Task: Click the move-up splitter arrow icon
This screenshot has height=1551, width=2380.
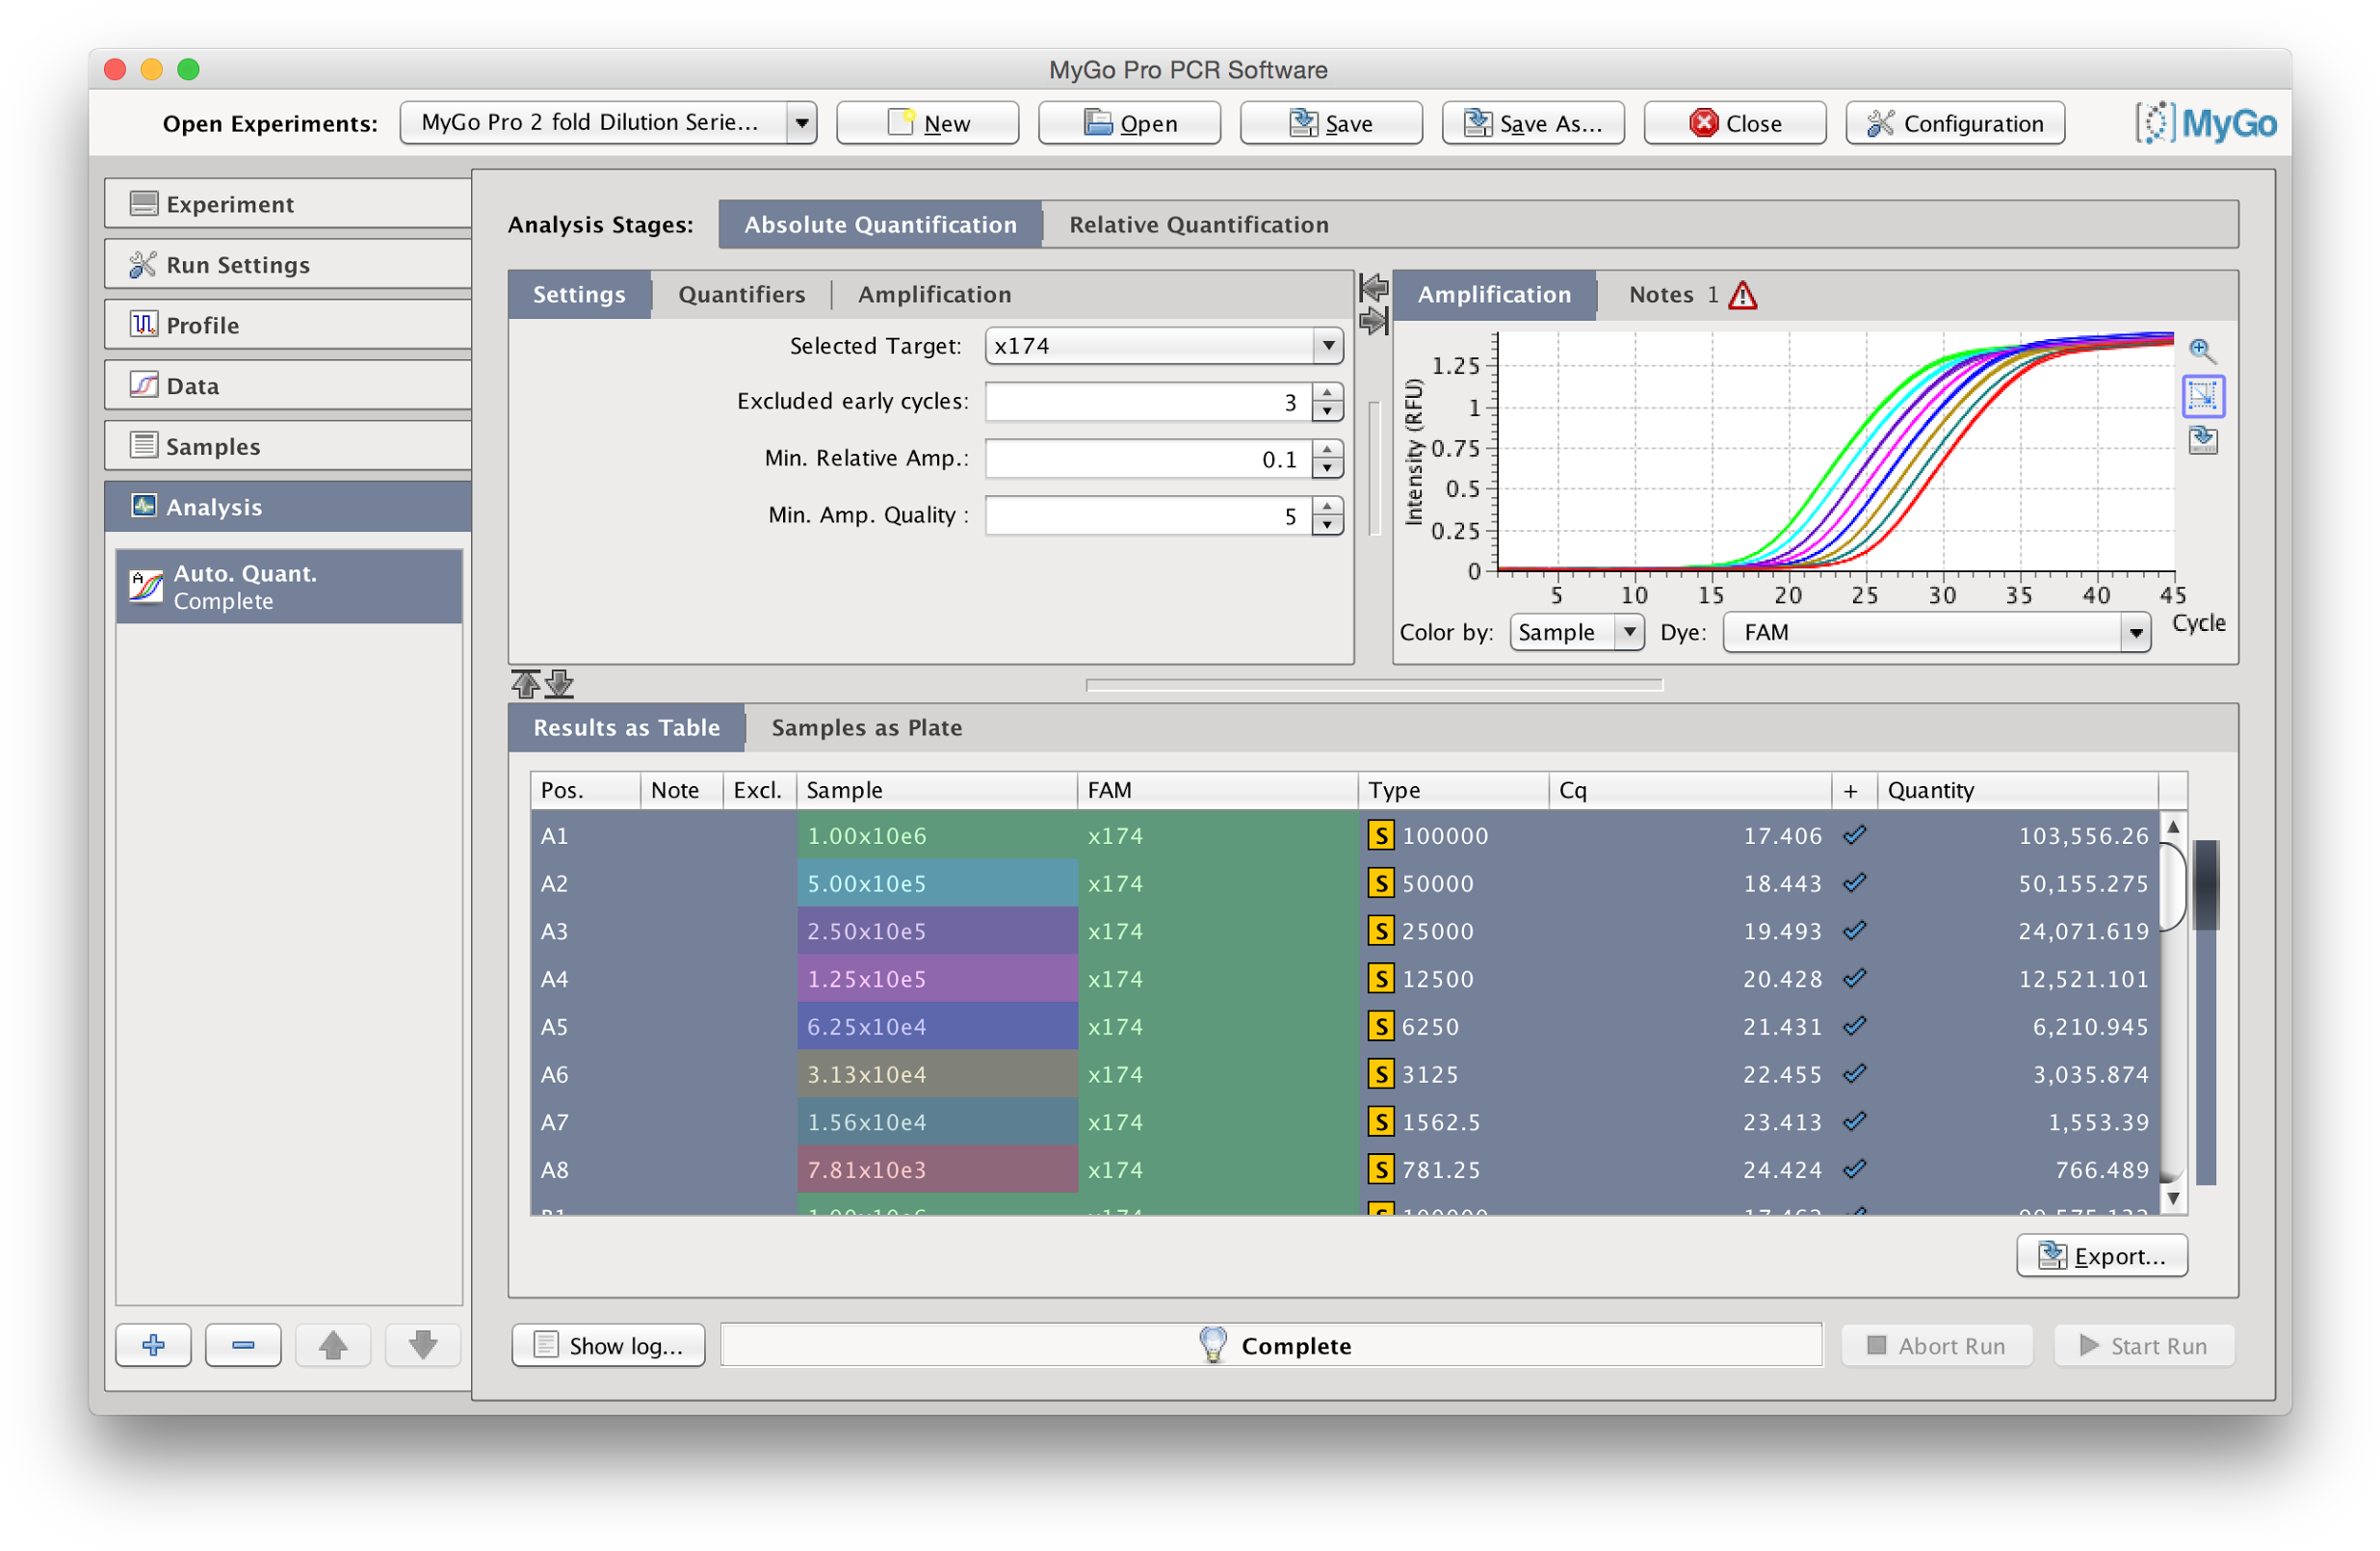Action: (526, 684)
